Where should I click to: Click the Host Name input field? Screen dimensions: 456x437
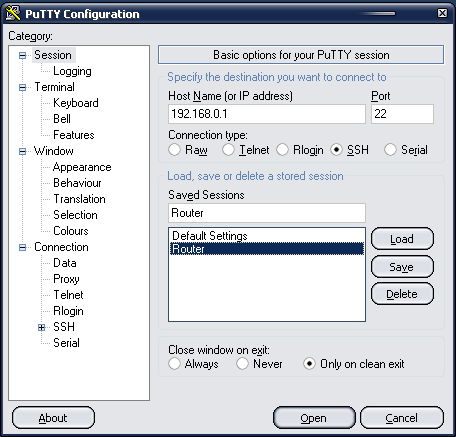267,114
